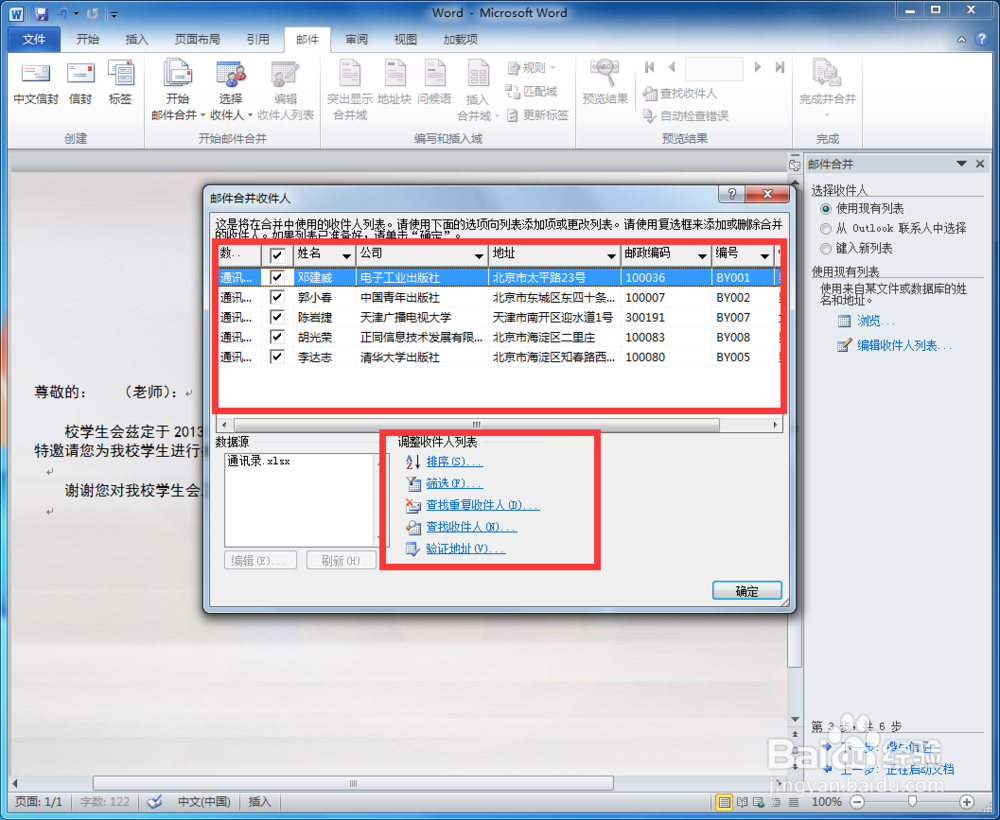Uncheck the checkbox for 邓建威
Viewport: 1000px width, 820px height.
(277, 277)
